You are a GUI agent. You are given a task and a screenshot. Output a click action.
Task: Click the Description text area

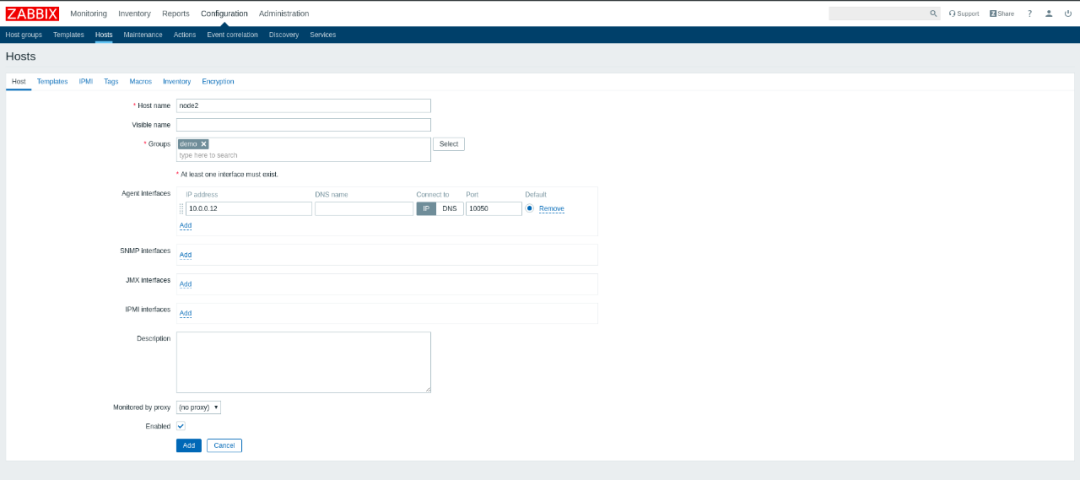tap(304, 362)
